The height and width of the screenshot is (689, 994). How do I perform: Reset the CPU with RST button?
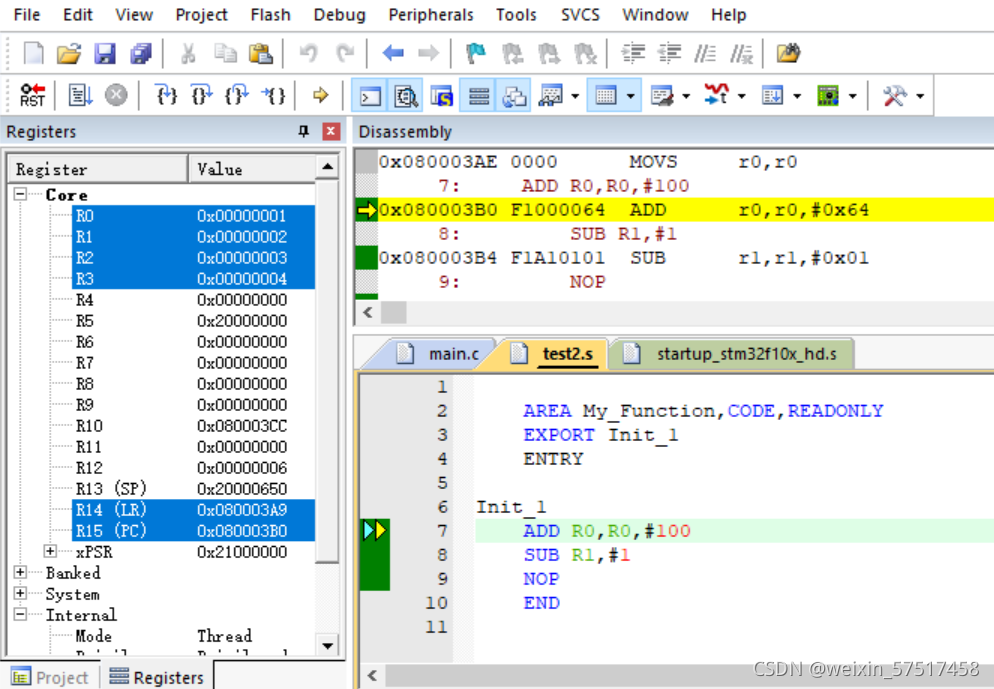pos(32,96)
